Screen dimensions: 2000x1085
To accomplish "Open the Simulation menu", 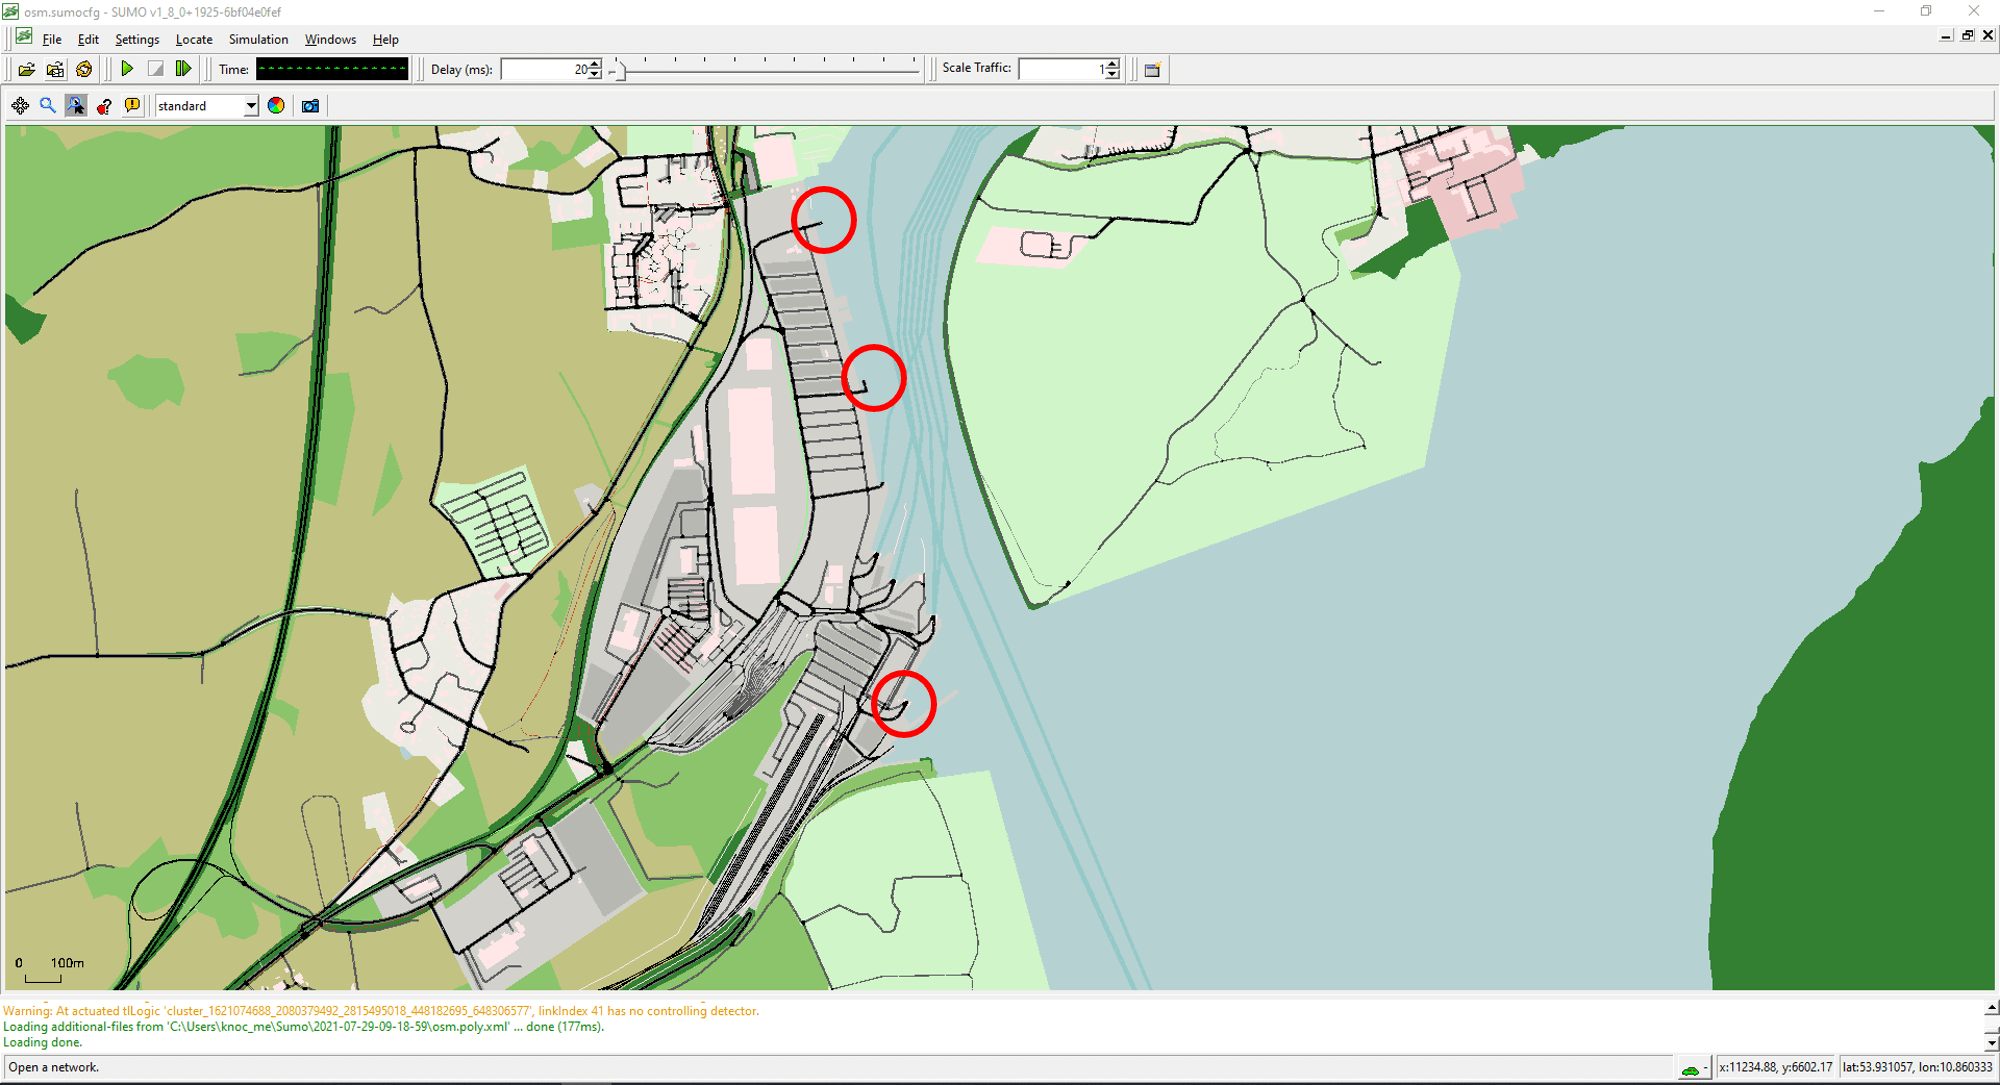I will [x=258, y=40].
